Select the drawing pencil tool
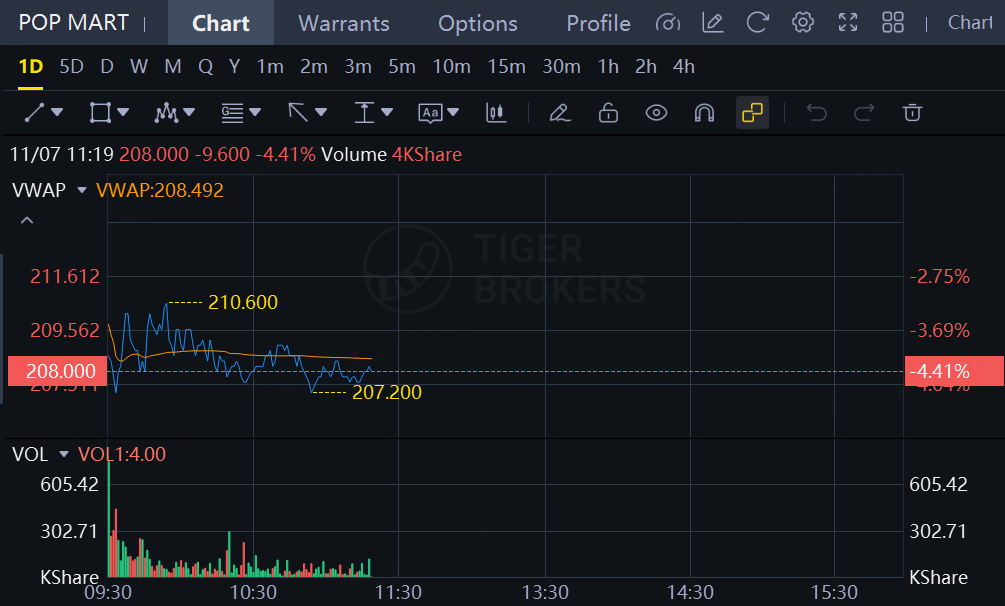This screenshot has height=606, width=1005. tap(560, 113)
